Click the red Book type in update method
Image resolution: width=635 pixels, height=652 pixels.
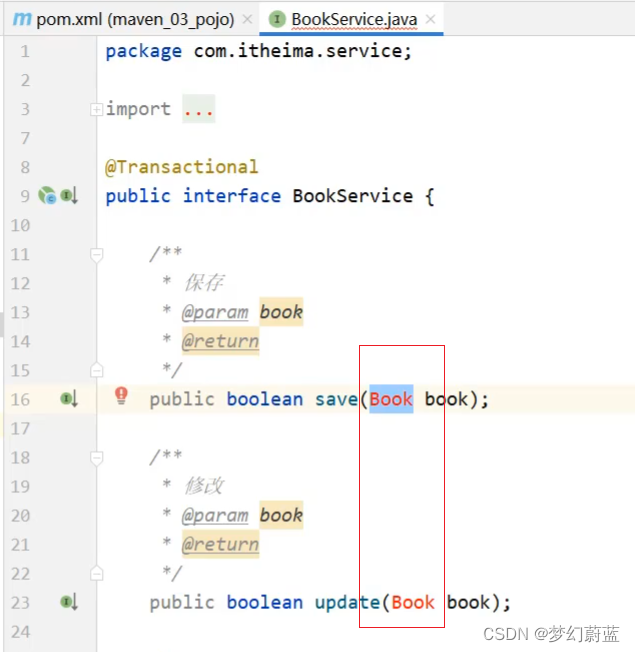413,602
